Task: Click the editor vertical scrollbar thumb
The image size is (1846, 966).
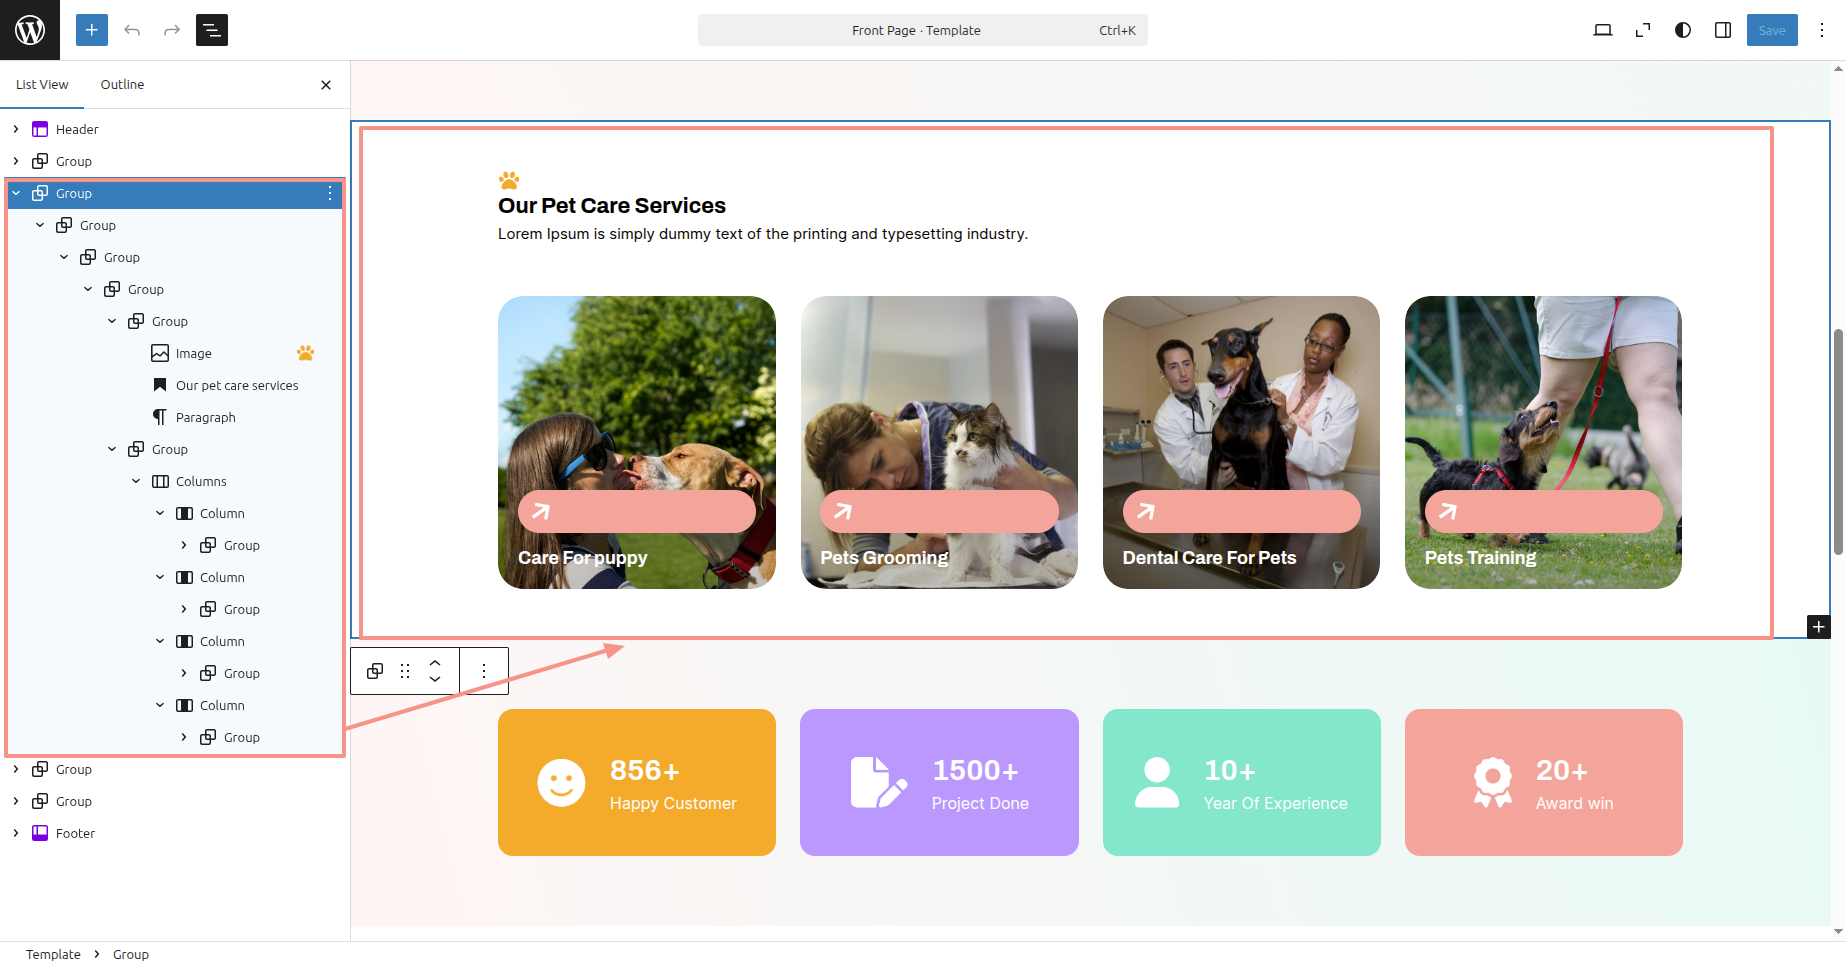Action: 1838,441
